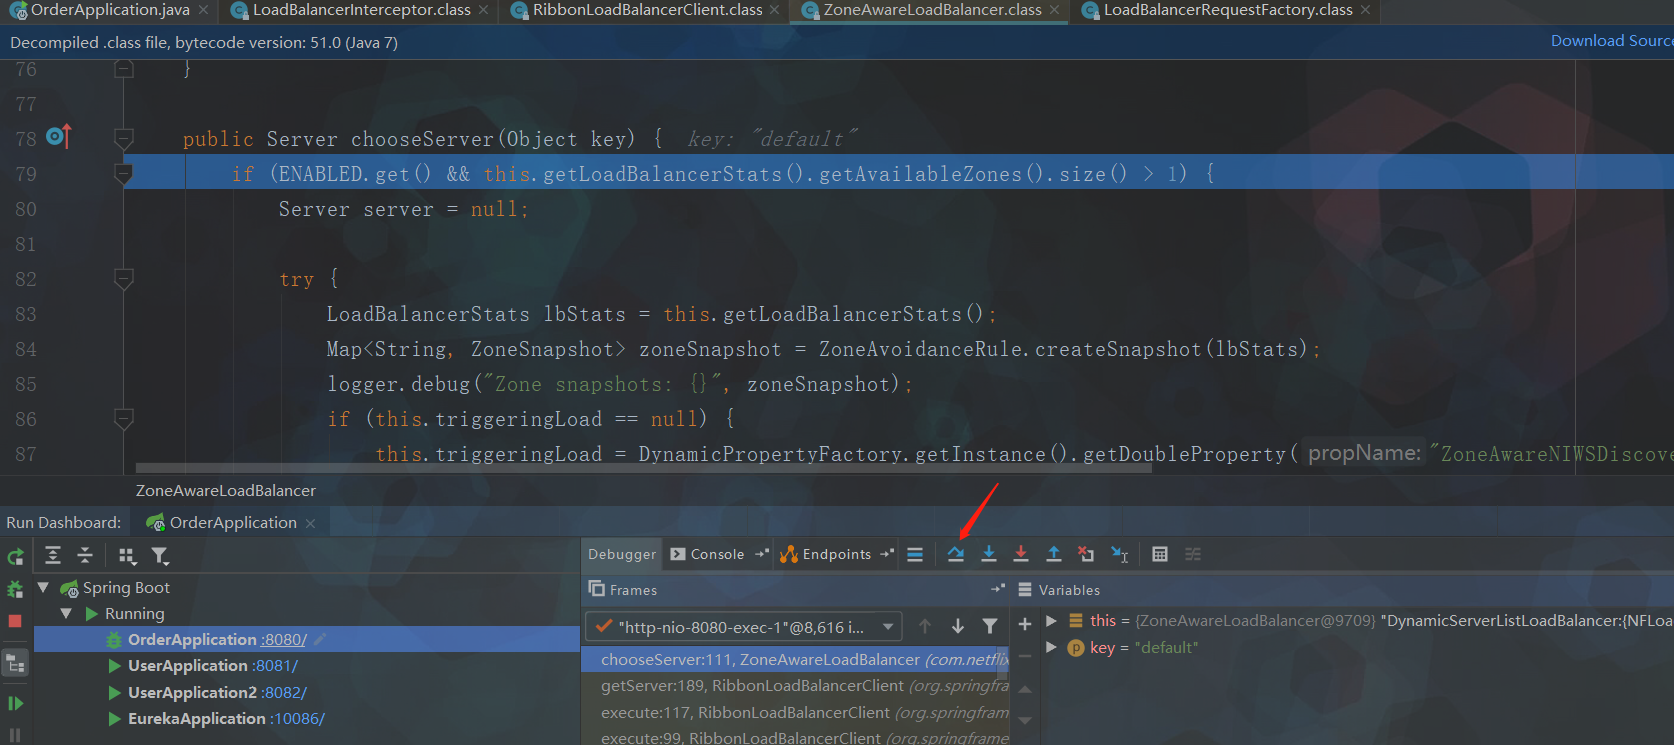The image size is (1674, 745).
Task: Open the Group By options dropdown
Action: tap(127, 556)
